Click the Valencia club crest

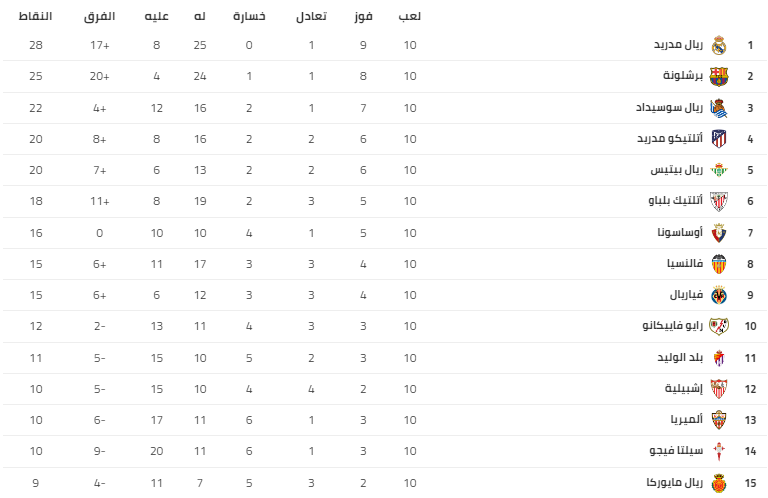pos(718,263)
